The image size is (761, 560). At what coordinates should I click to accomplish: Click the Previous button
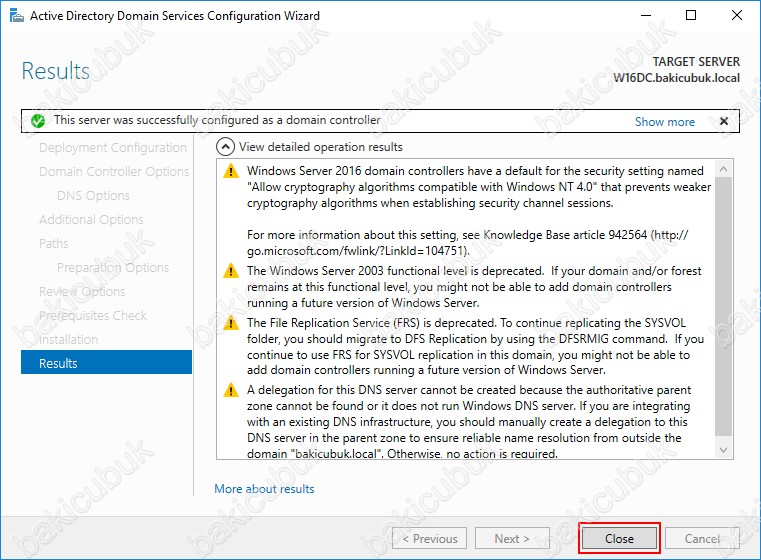[430, 538]
